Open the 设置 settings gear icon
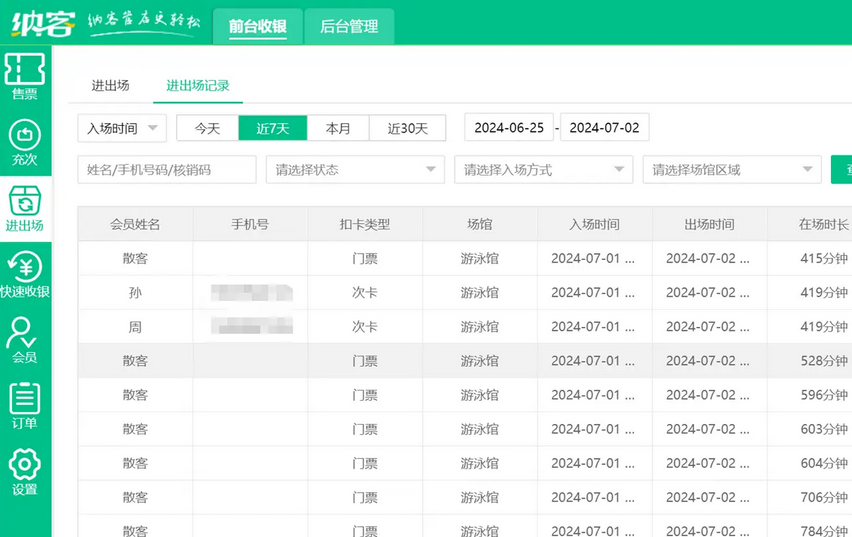This screenshot has height=537, width=852. tap(25, 472)
